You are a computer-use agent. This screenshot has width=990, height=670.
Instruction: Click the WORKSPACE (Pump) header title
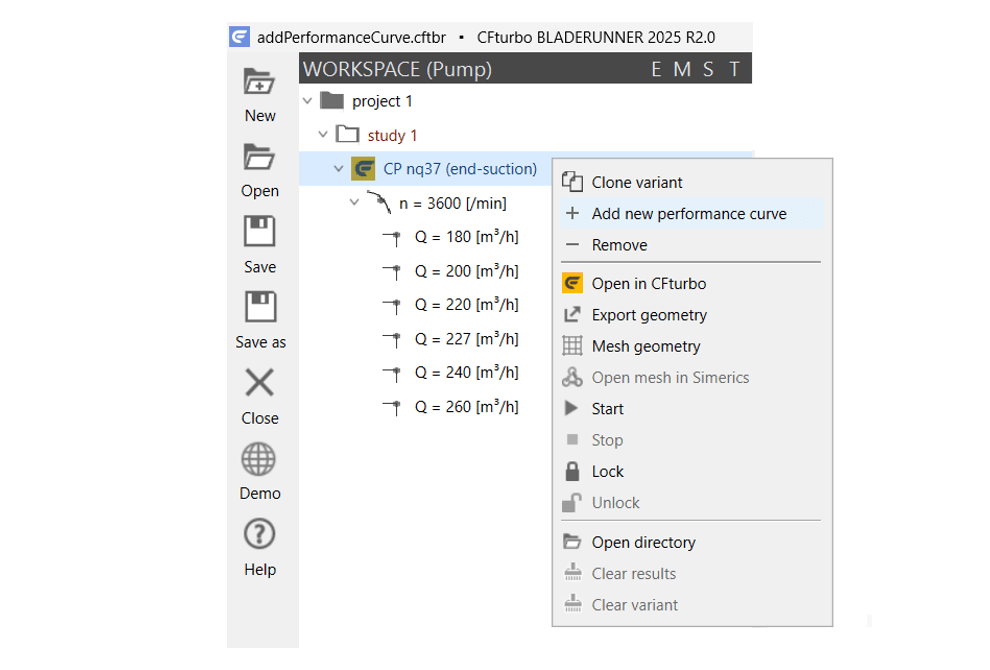pos(397,69)
